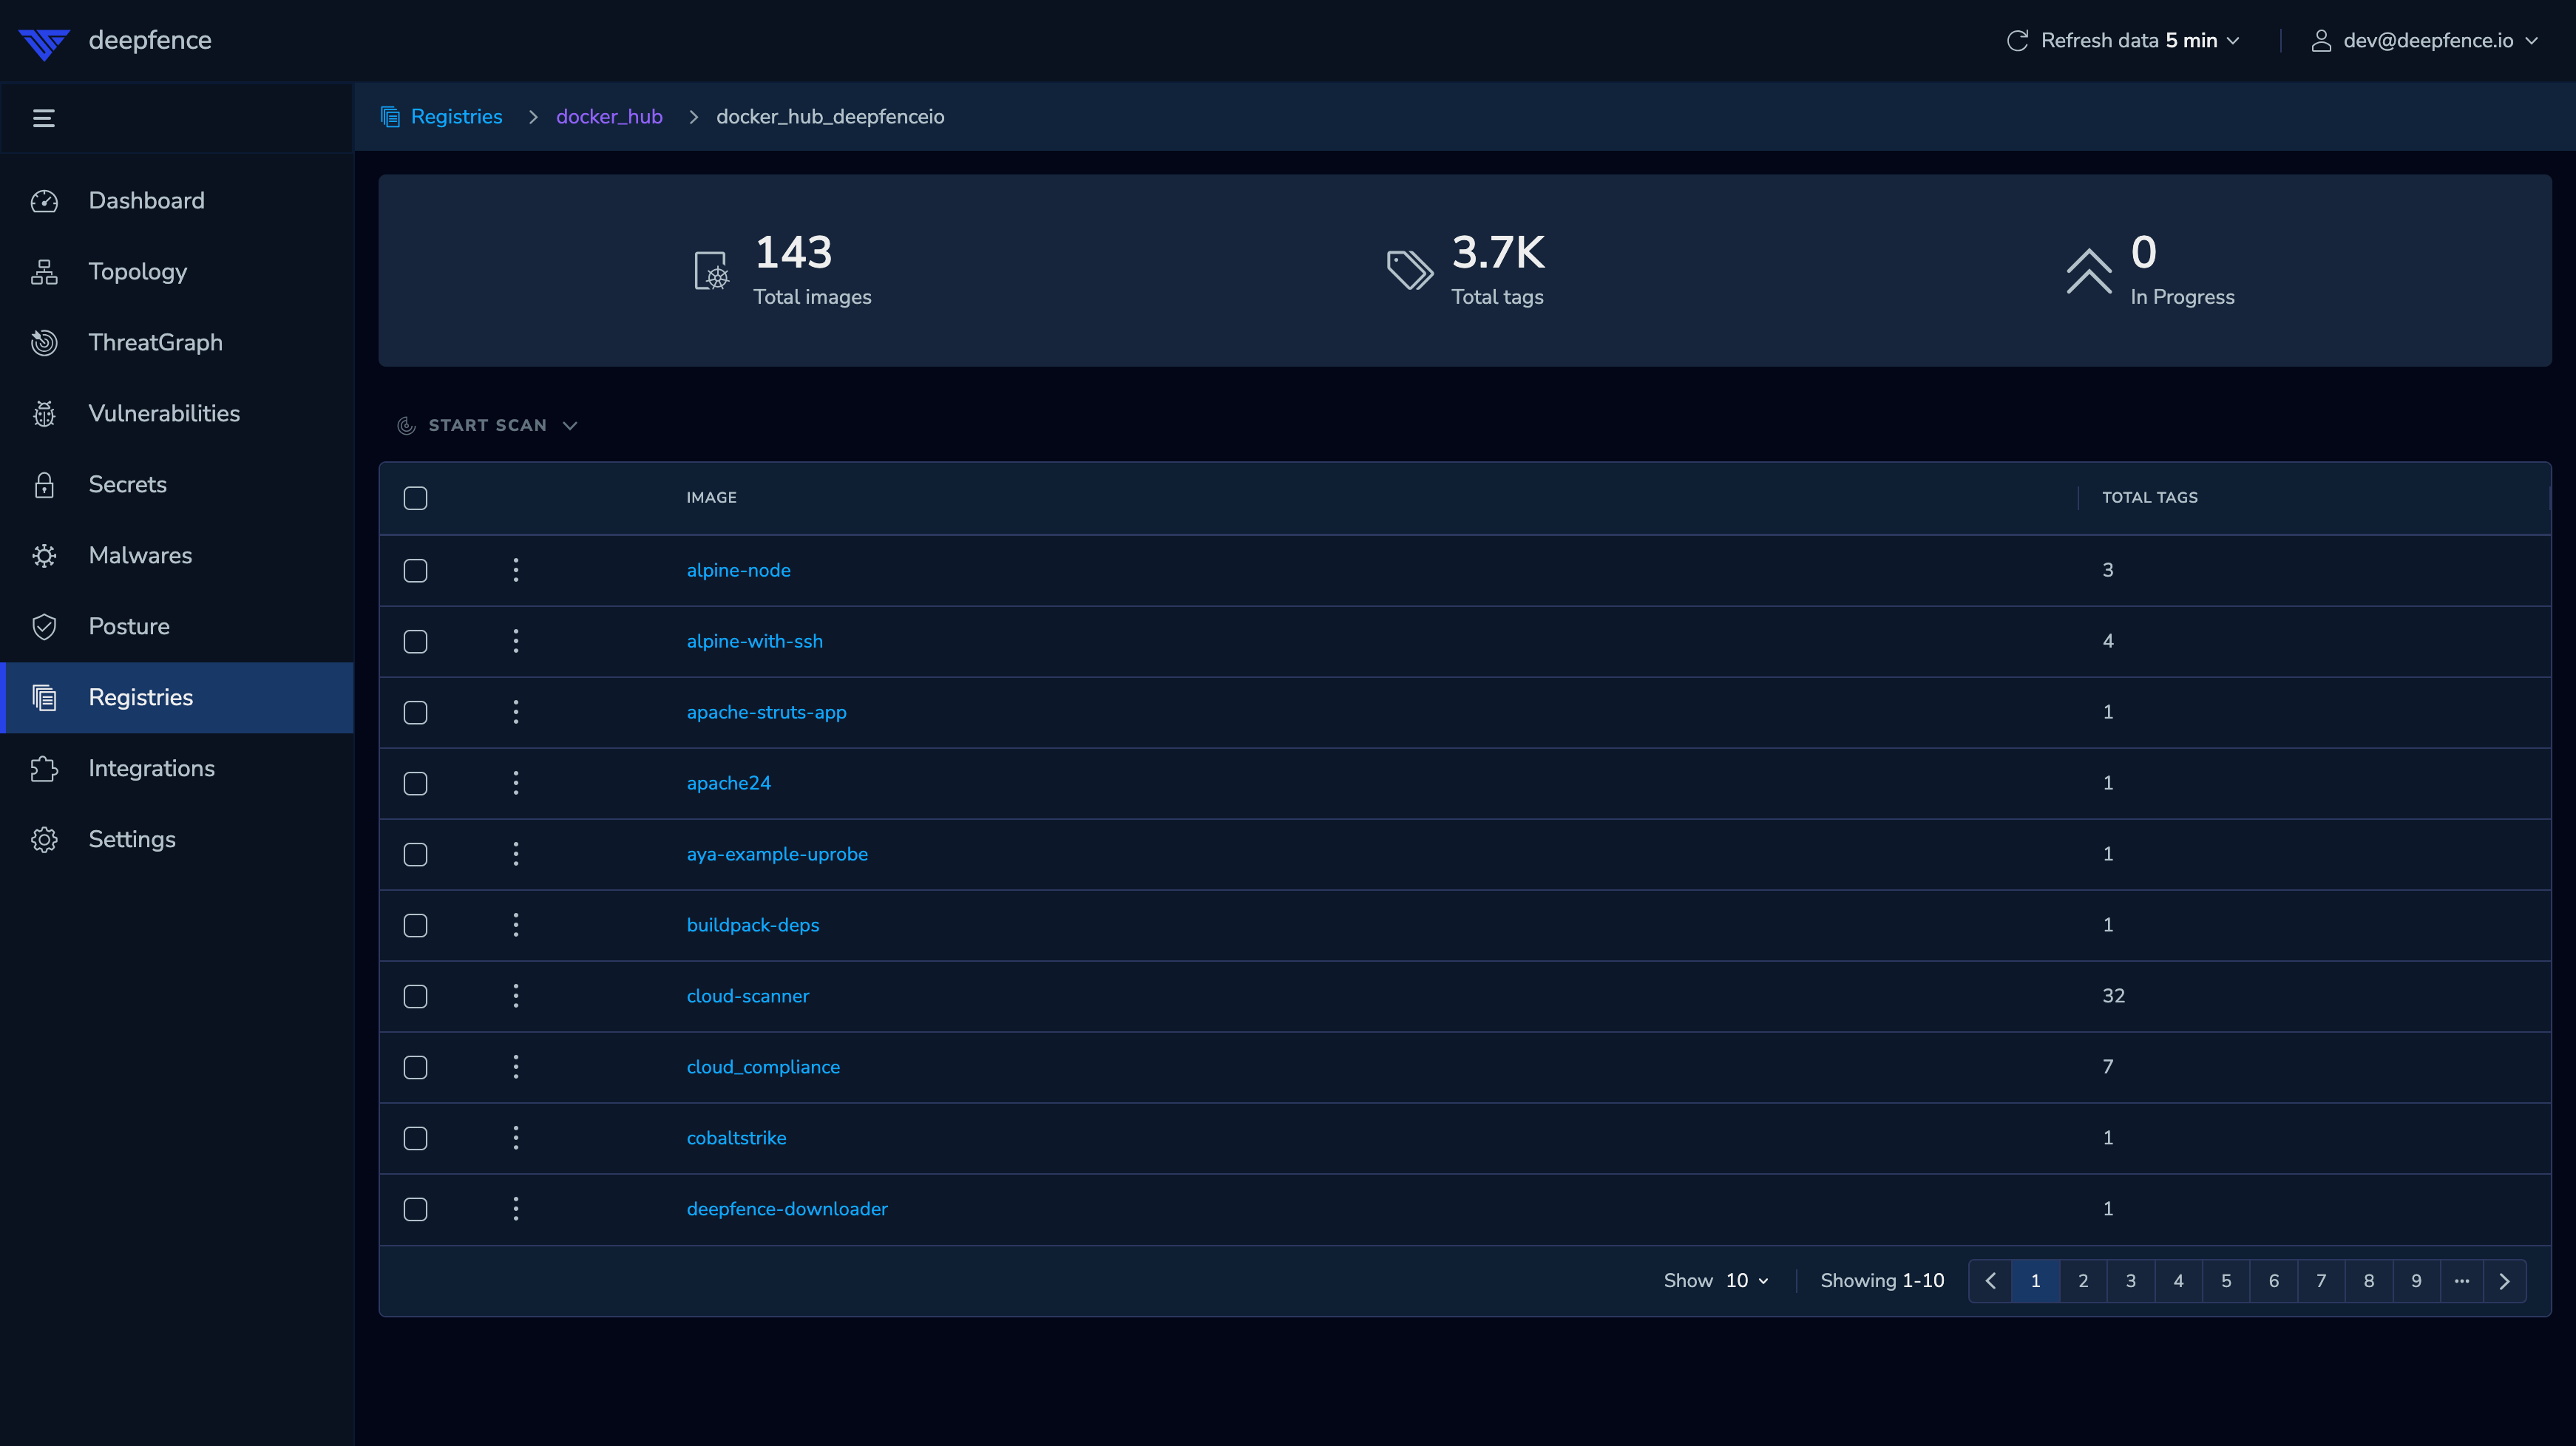Viewport: 2576px width, 1446px height.
Task: Open the Show 10 rows dropdown
Action: [1746, 1281]
